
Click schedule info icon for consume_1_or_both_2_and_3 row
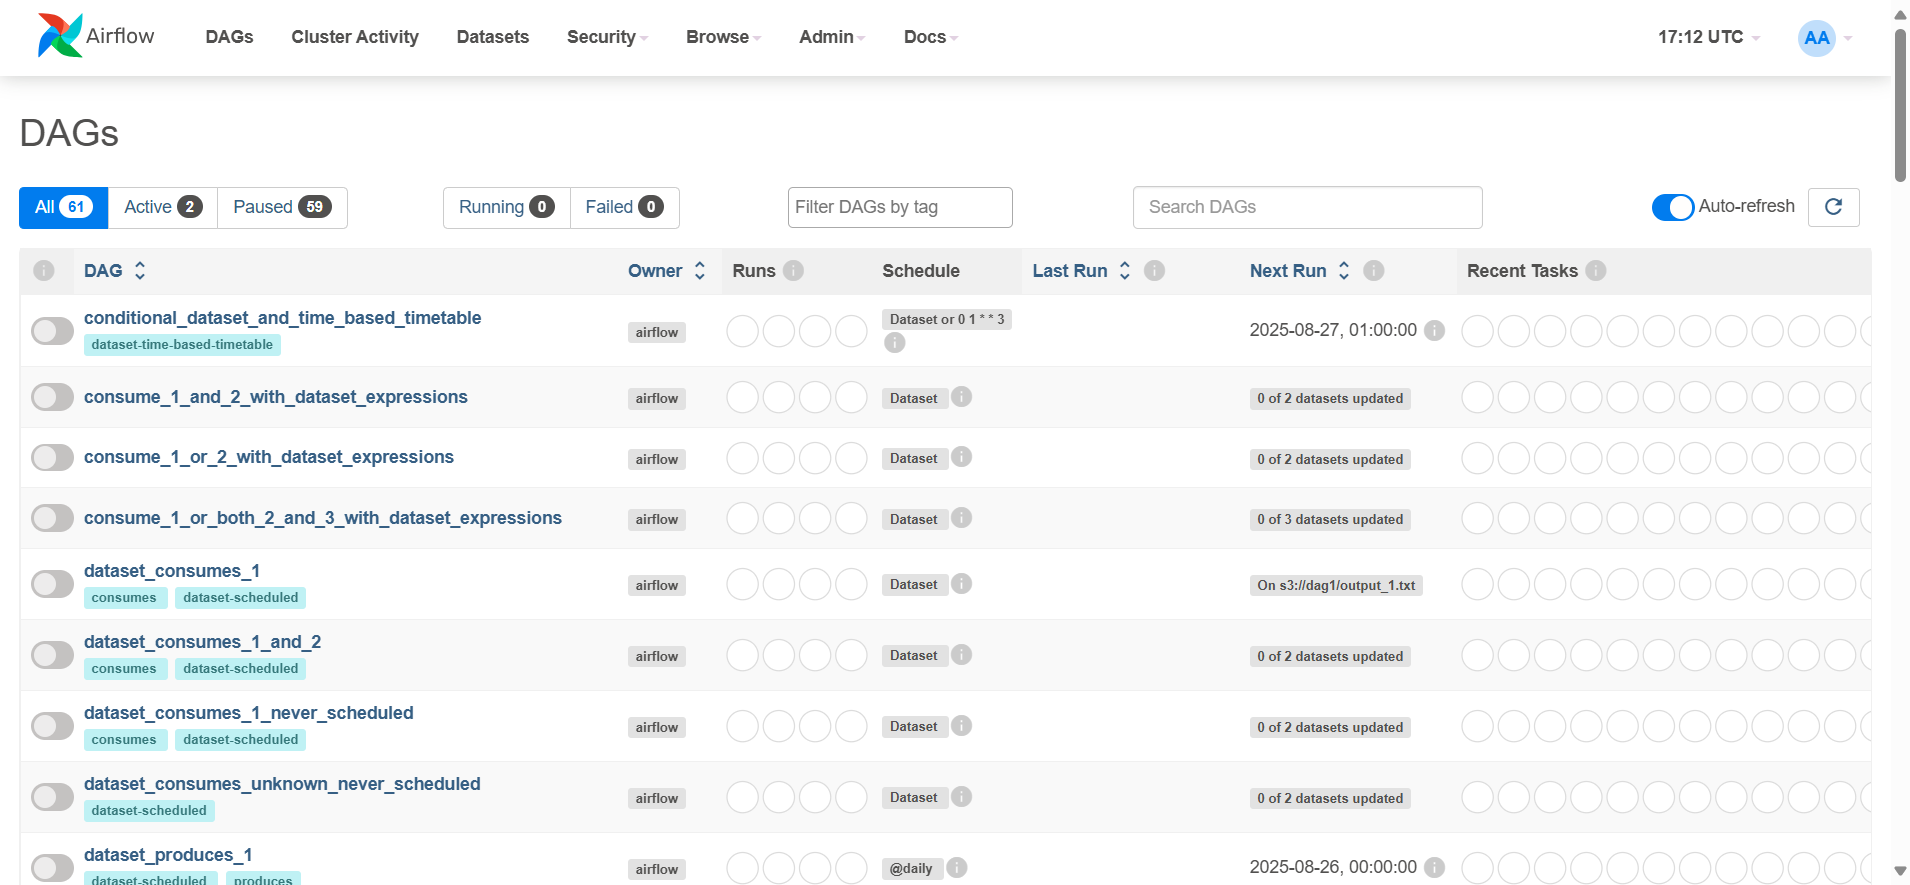961,518
